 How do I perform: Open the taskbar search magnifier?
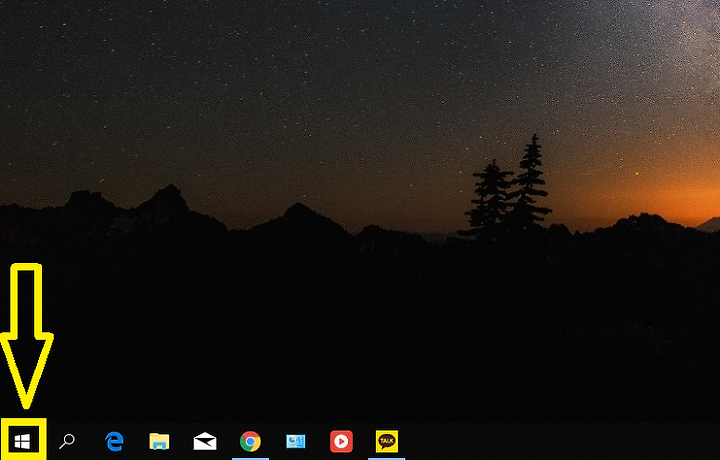67,441
